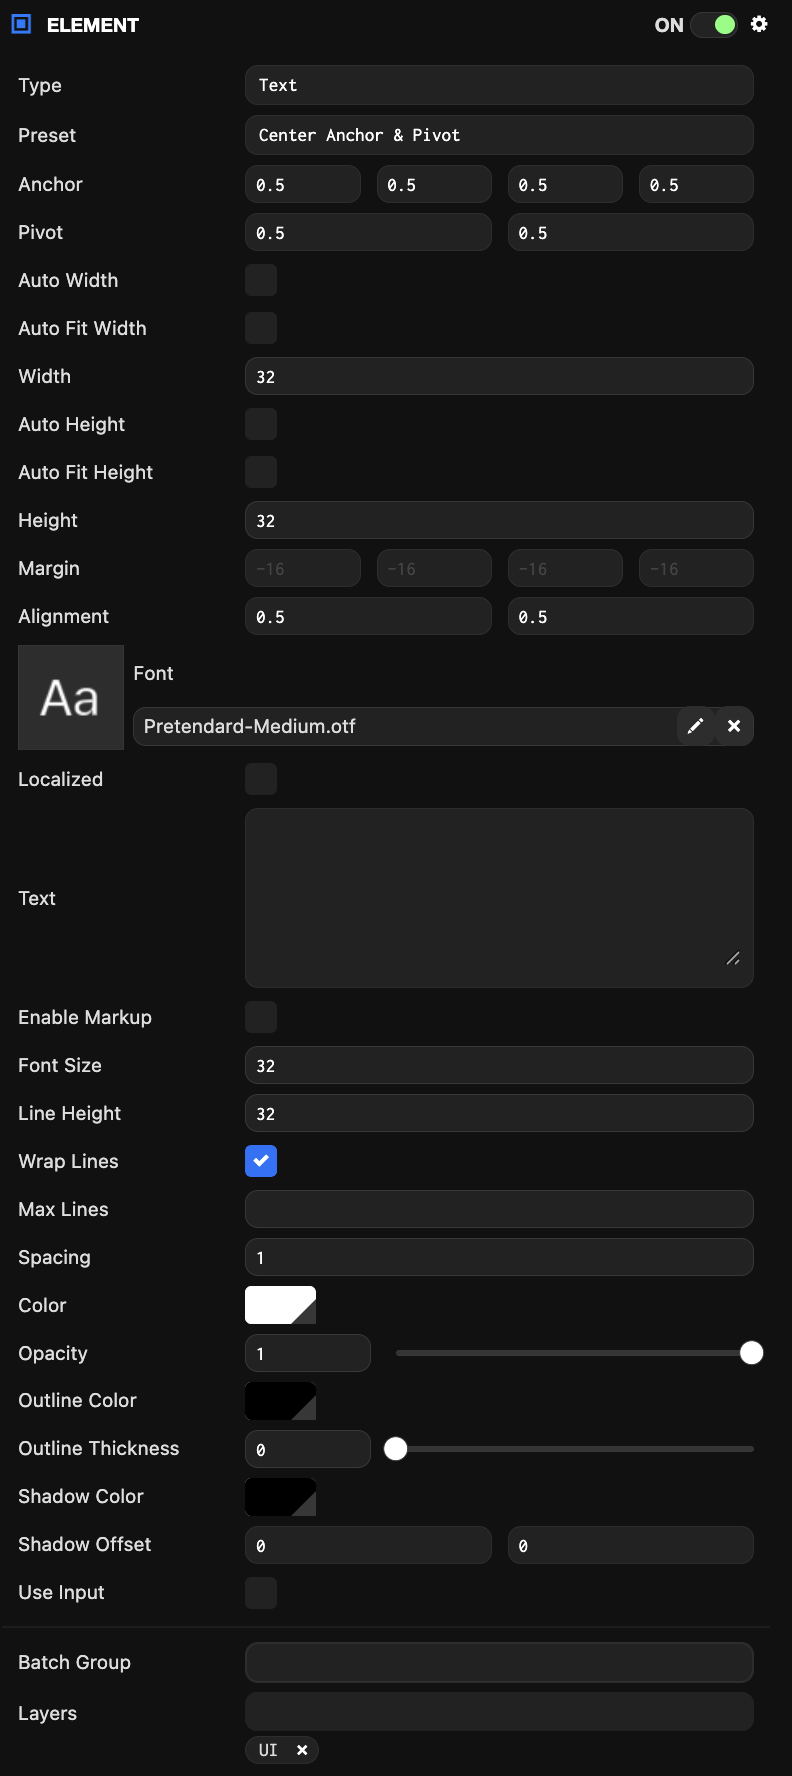Open the Shadow Color swatch

pyautogui.click(x=280, y=1497)
